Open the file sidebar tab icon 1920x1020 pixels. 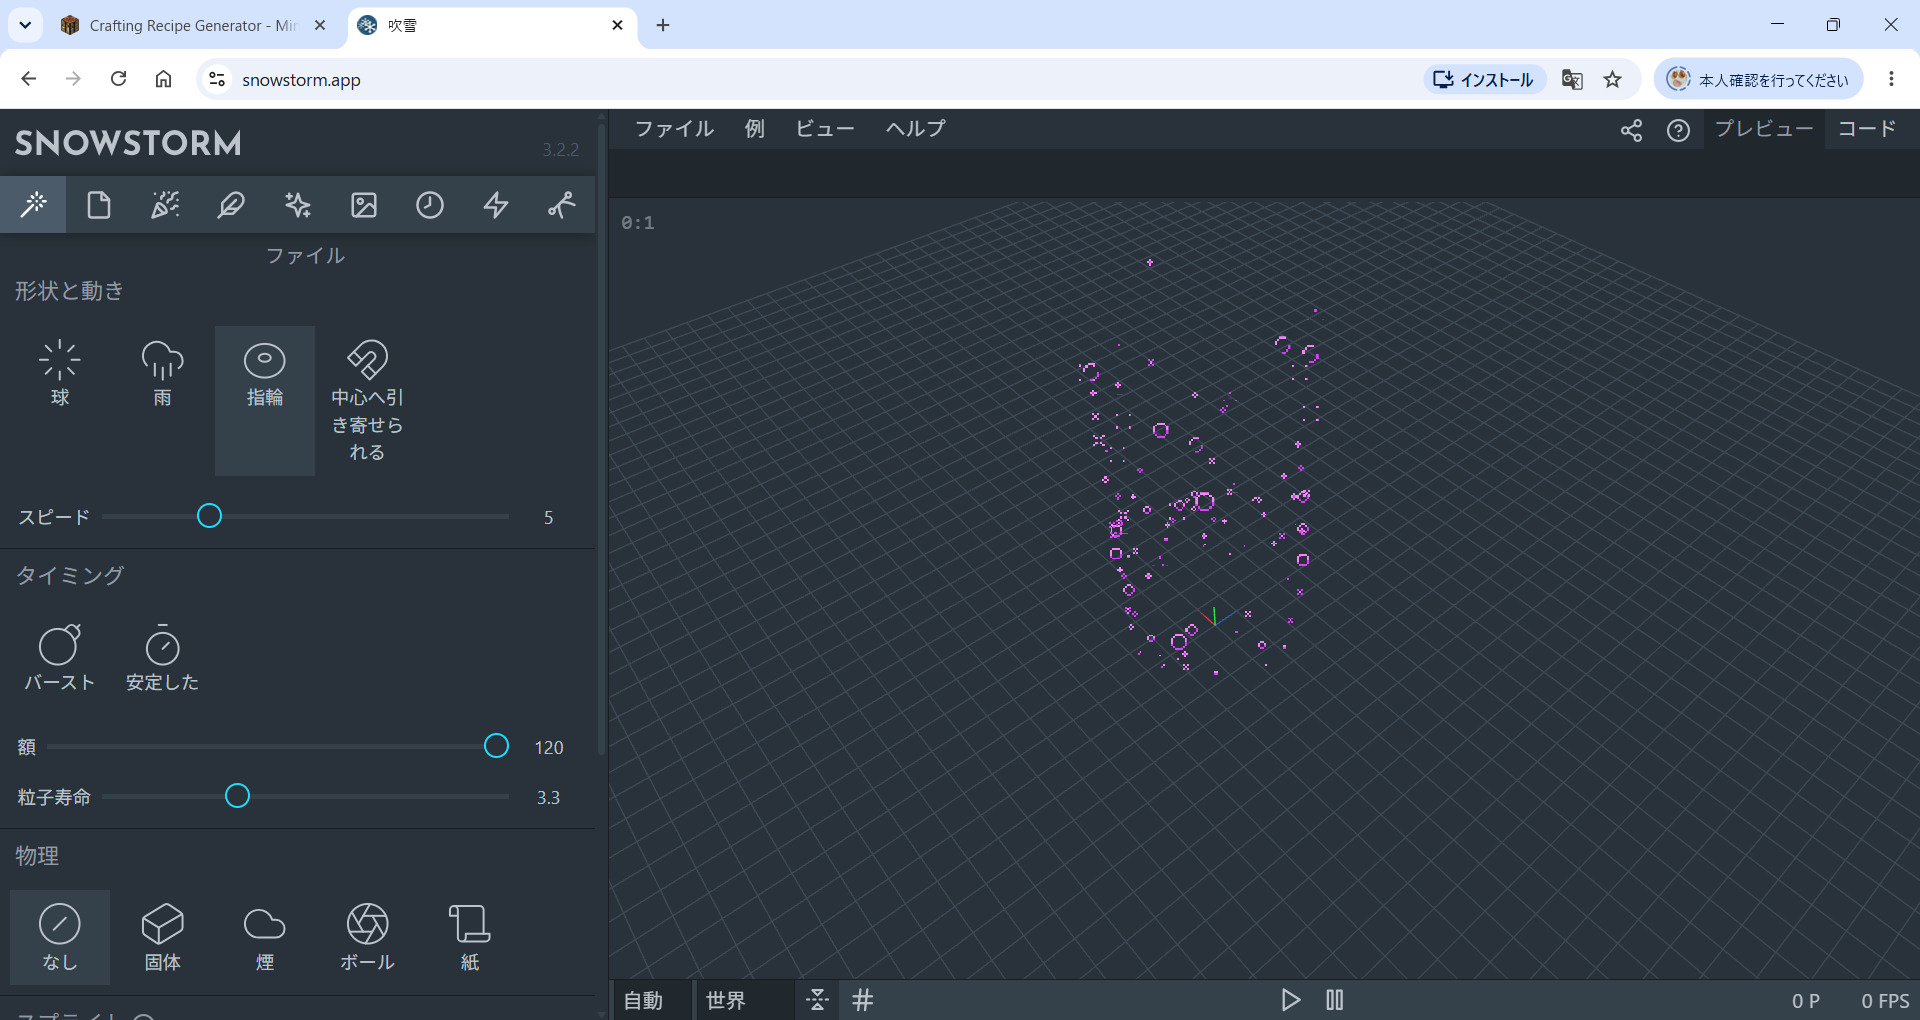pos(99,205)
